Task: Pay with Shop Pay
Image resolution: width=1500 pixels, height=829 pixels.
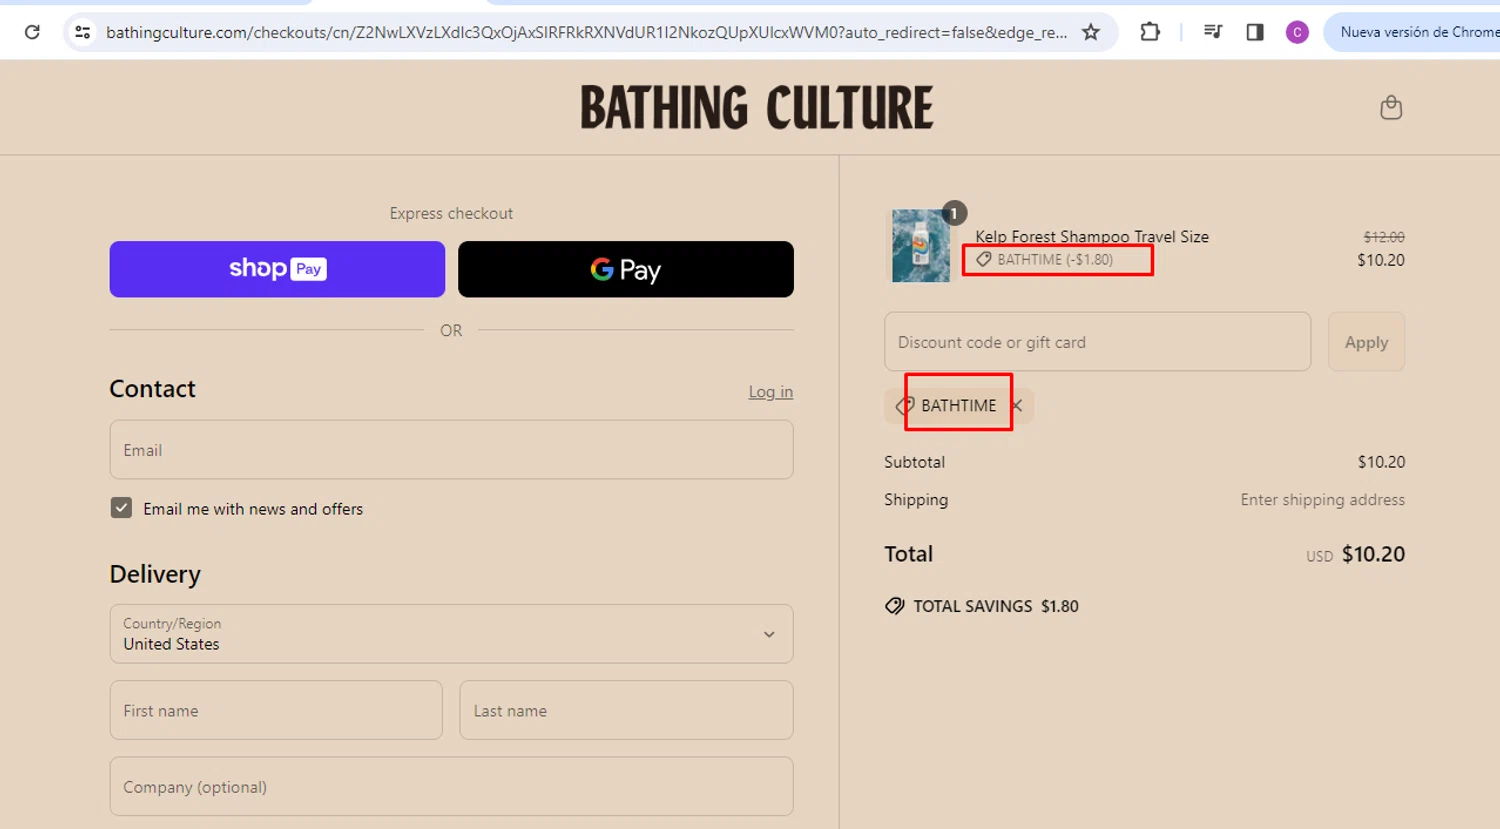Action: click(277, 269)
